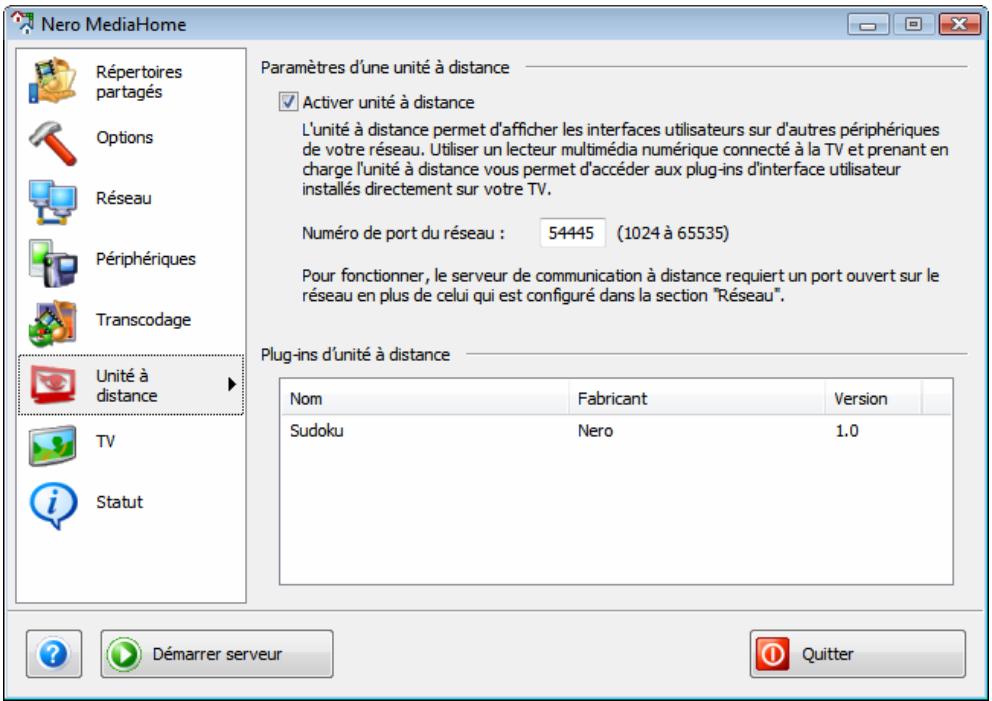Click the Version column header
The height and width of the screenshot is (701, 992).
click(873, 398)
